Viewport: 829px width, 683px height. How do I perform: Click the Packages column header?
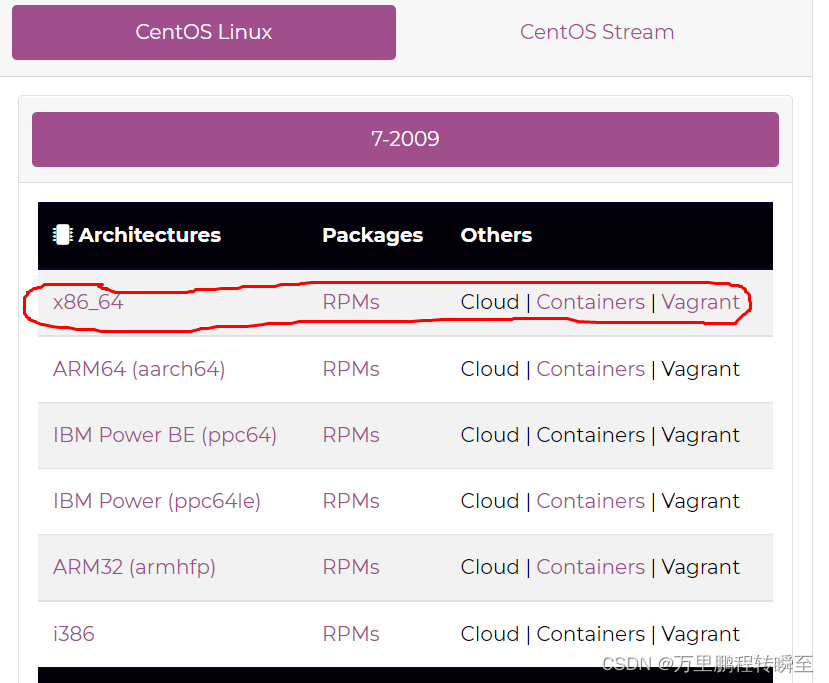pos(373,235)
